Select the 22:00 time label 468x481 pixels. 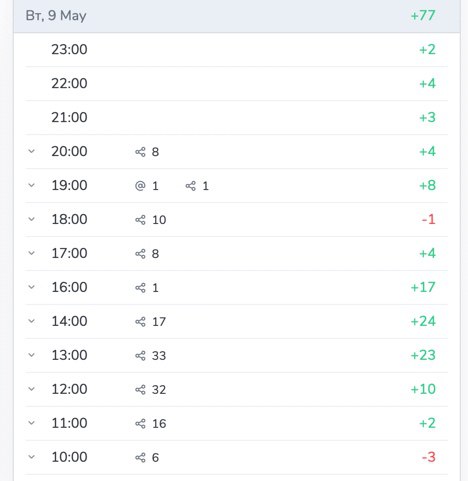click(69, 83)
